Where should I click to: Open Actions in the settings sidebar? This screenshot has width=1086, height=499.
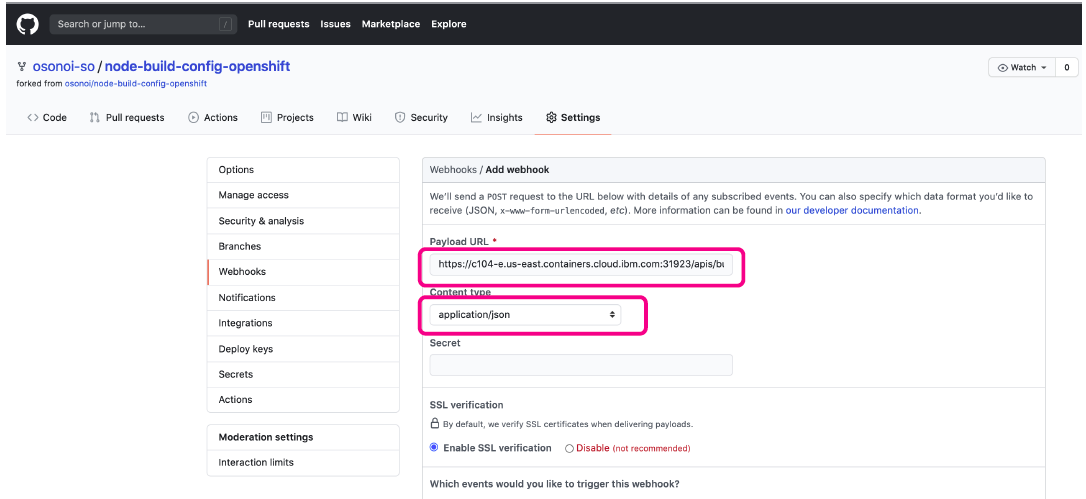303,400
